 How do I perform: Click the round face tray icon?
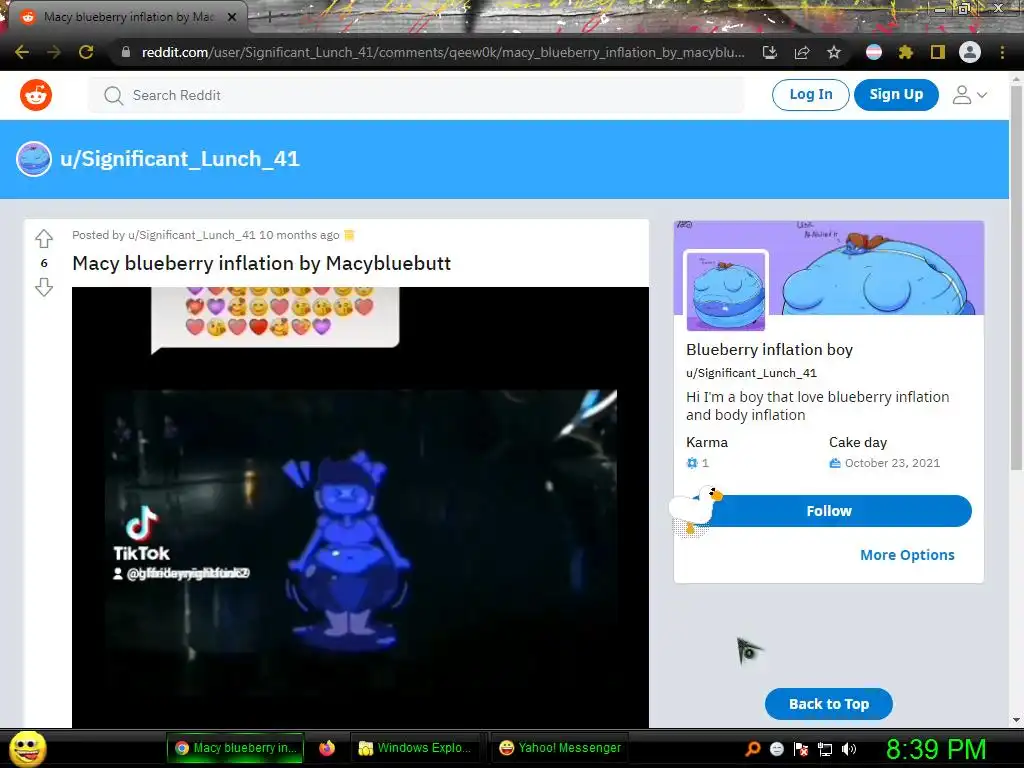pyautogui.click(x=776, y=749)
